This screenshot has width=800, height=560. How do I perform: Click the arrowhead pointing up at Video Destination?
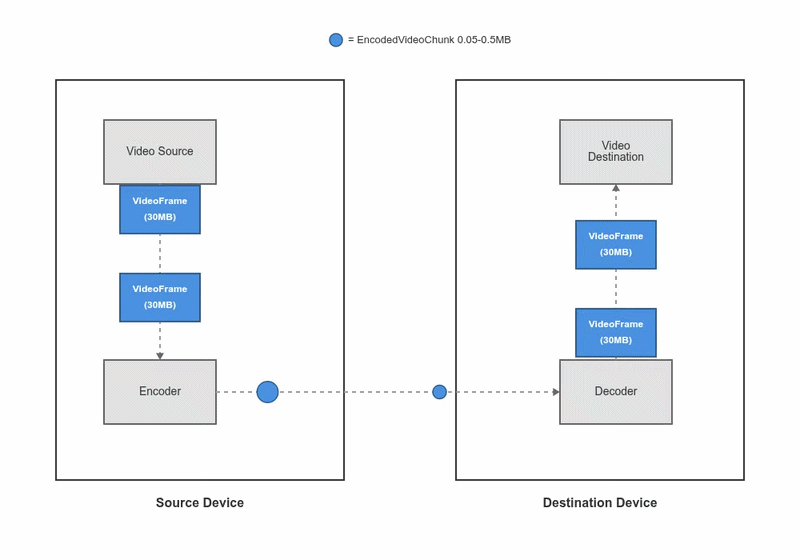click(616, 188)
